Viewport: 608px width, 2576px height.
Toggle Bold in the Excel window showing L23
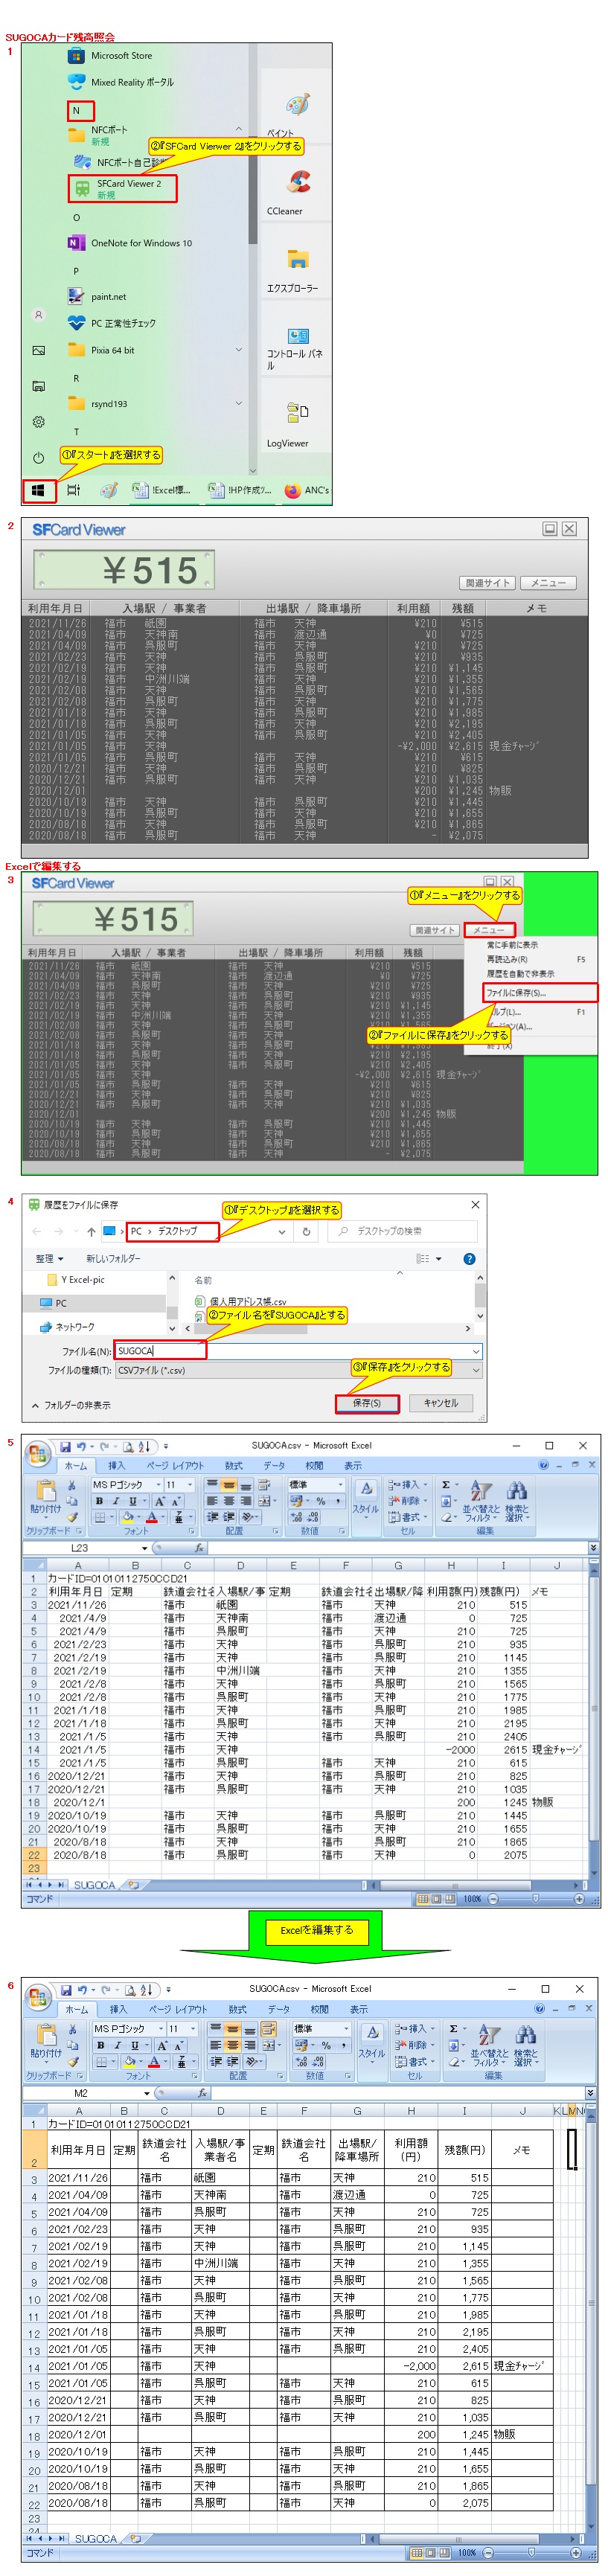pos(99,1501)
